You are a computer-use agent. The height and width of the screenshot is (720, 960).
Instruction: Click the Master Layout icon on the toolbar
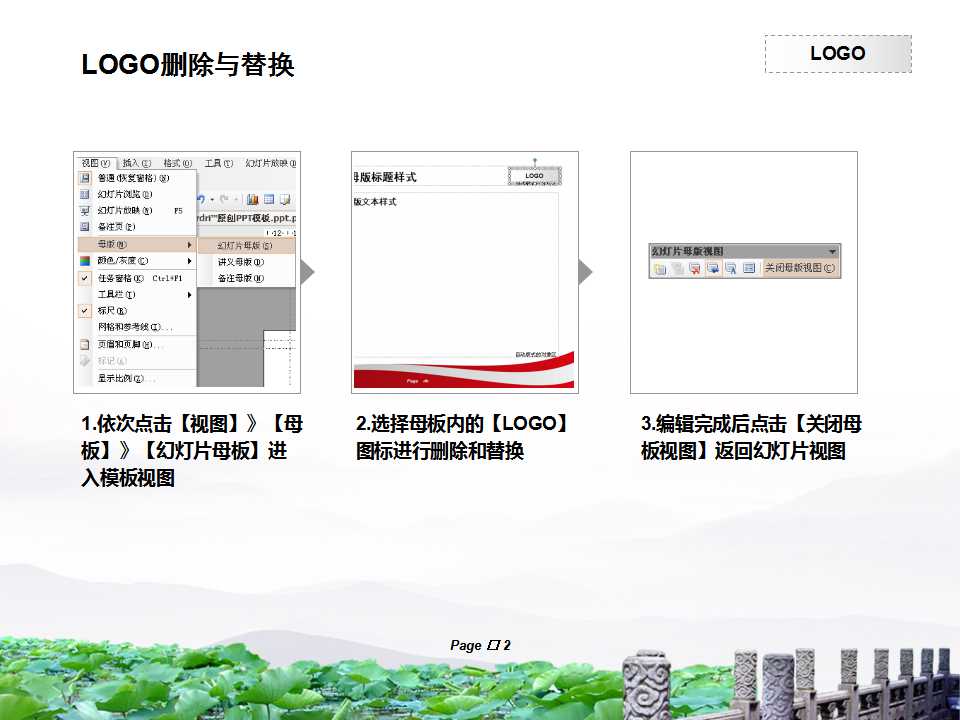[751, 268]
